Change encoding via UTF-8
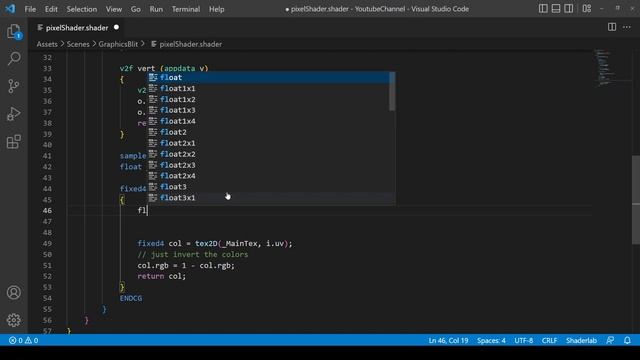The height and width of the screenshot is (360, 640). pos(523,340)
